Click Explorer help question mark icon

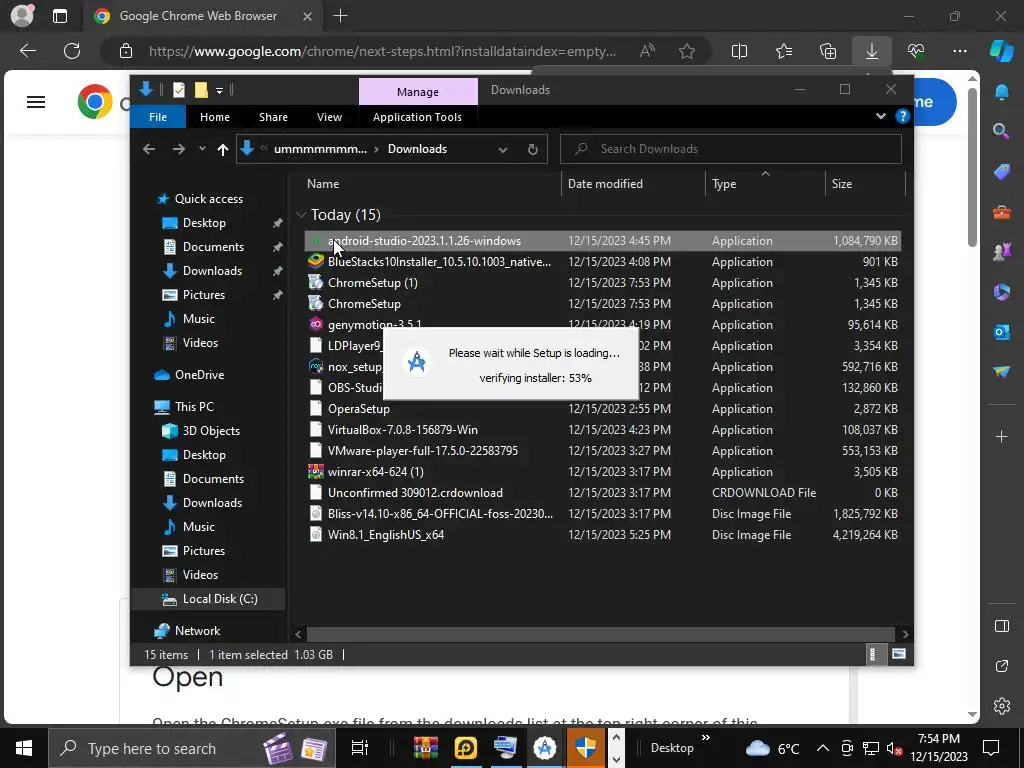[903, 116]
